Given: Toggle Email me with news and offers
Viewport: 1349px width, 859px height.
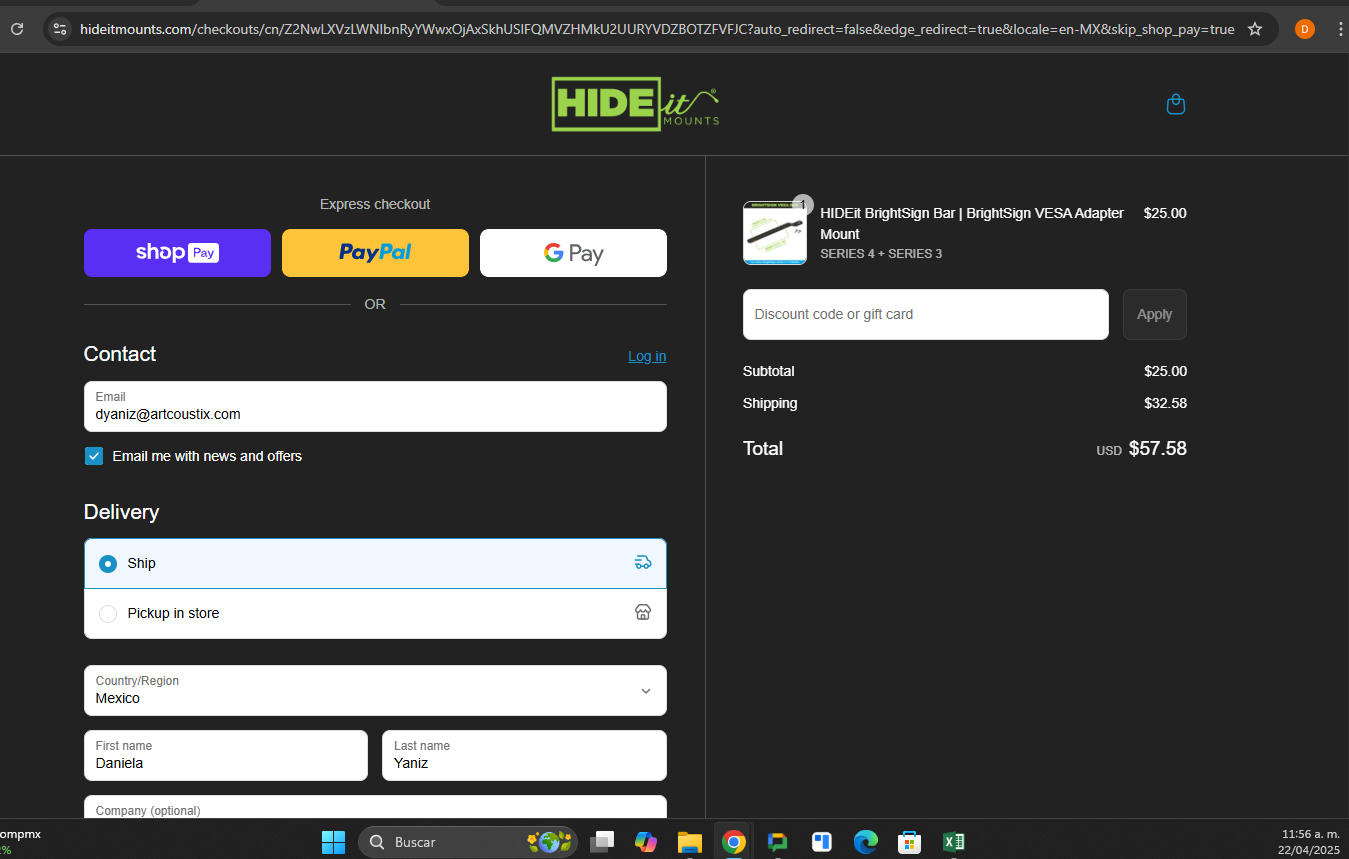Looking at the screenshot, I should [x=94, y=456].
